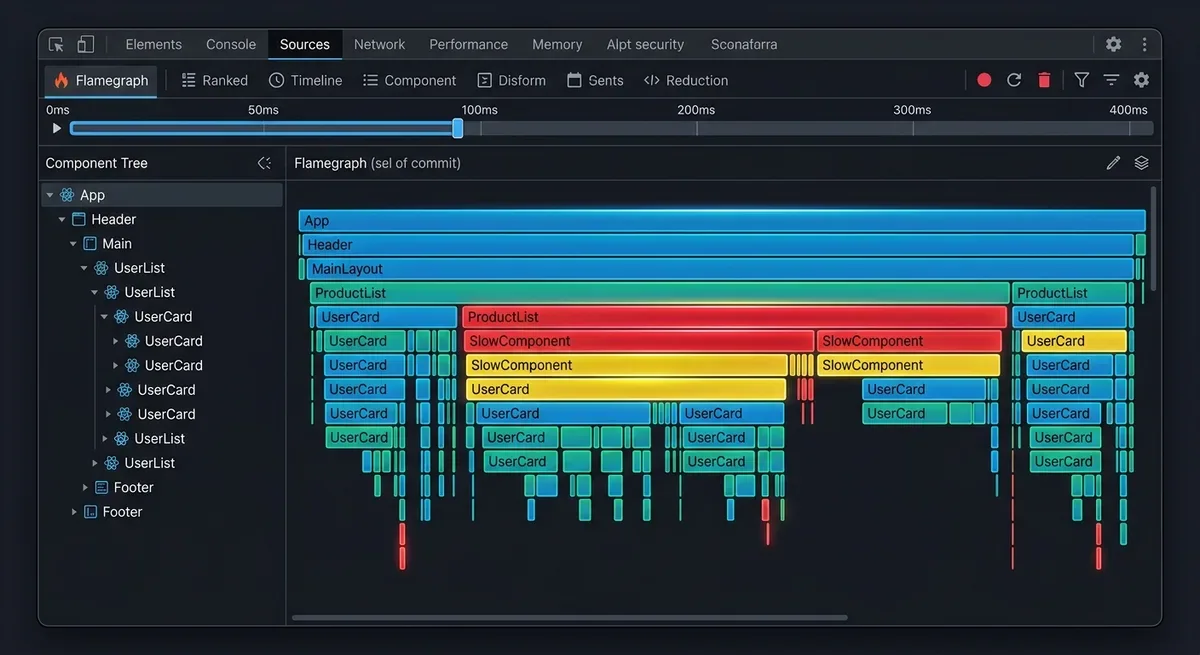Viewport: 1200px width, 655px height.
Task: Select the red ProductList bar
Action: click(x=734, y=317)
